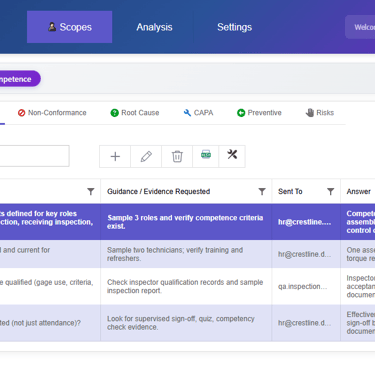
Task: Switch to the Risks tab
Action: point(320,113)
